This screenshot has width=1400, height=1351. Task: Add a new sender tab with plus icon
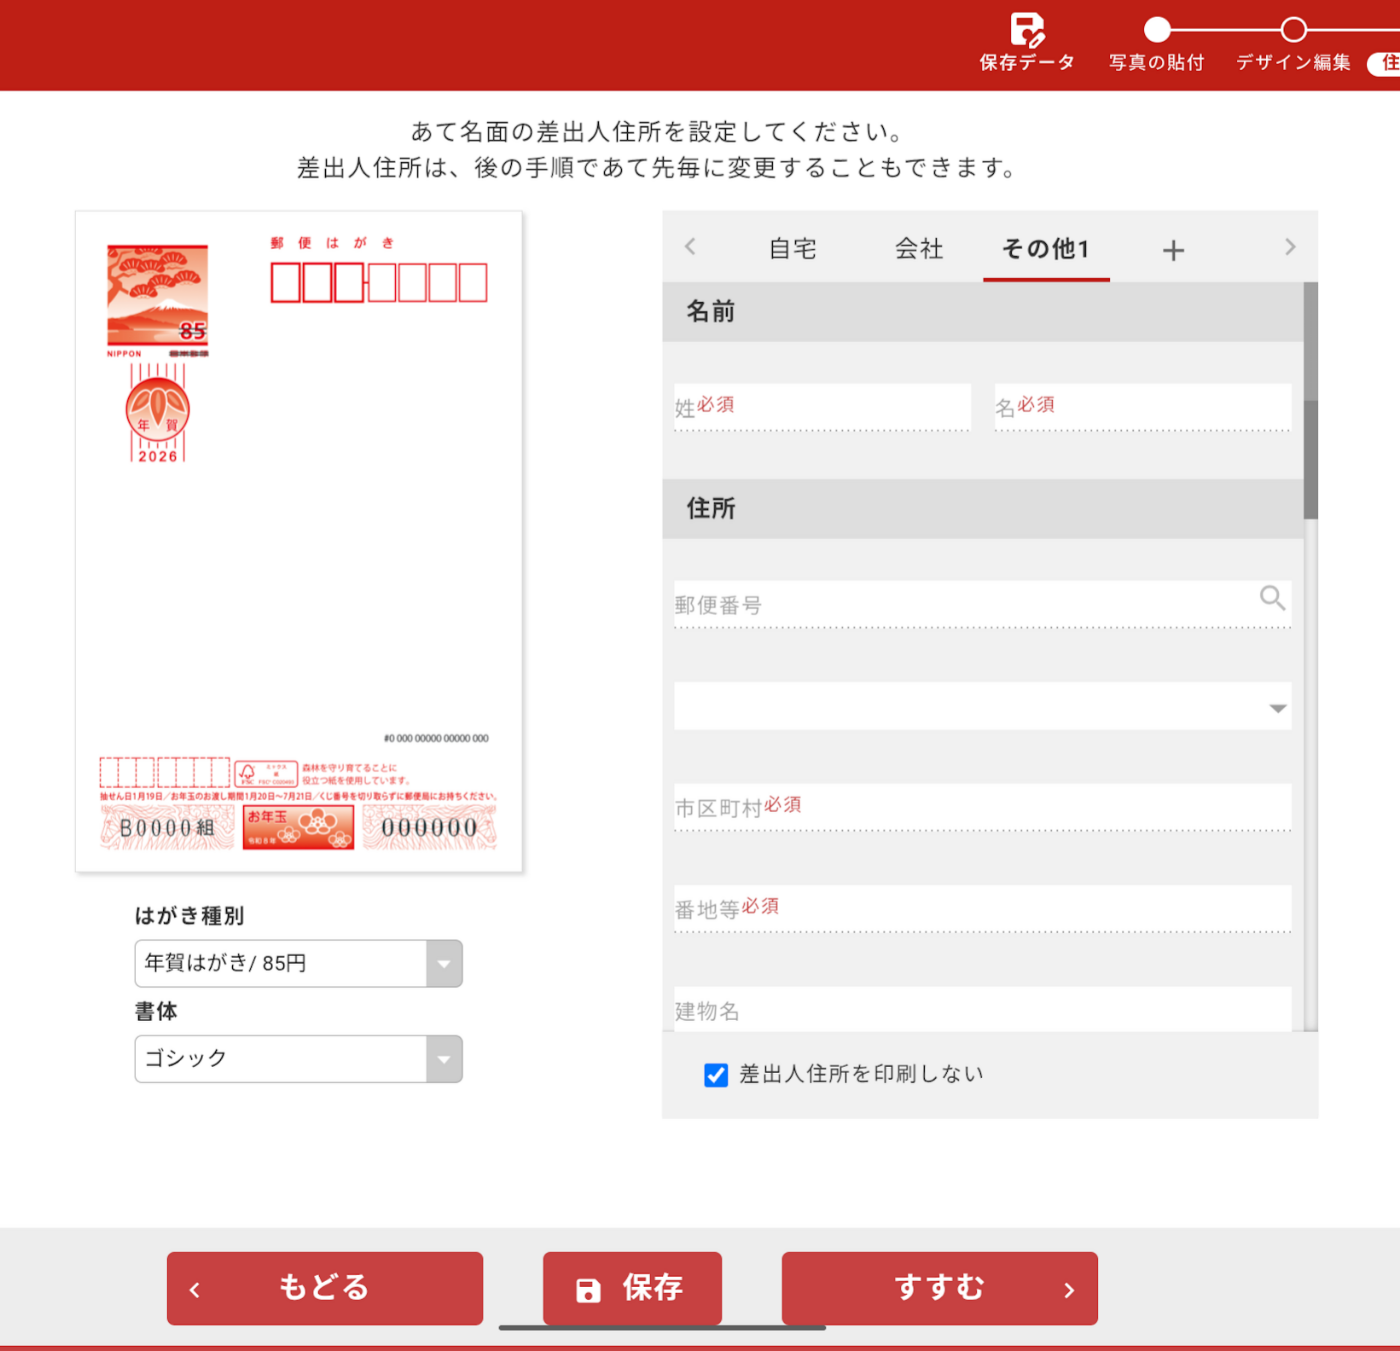coord(1173,250)
